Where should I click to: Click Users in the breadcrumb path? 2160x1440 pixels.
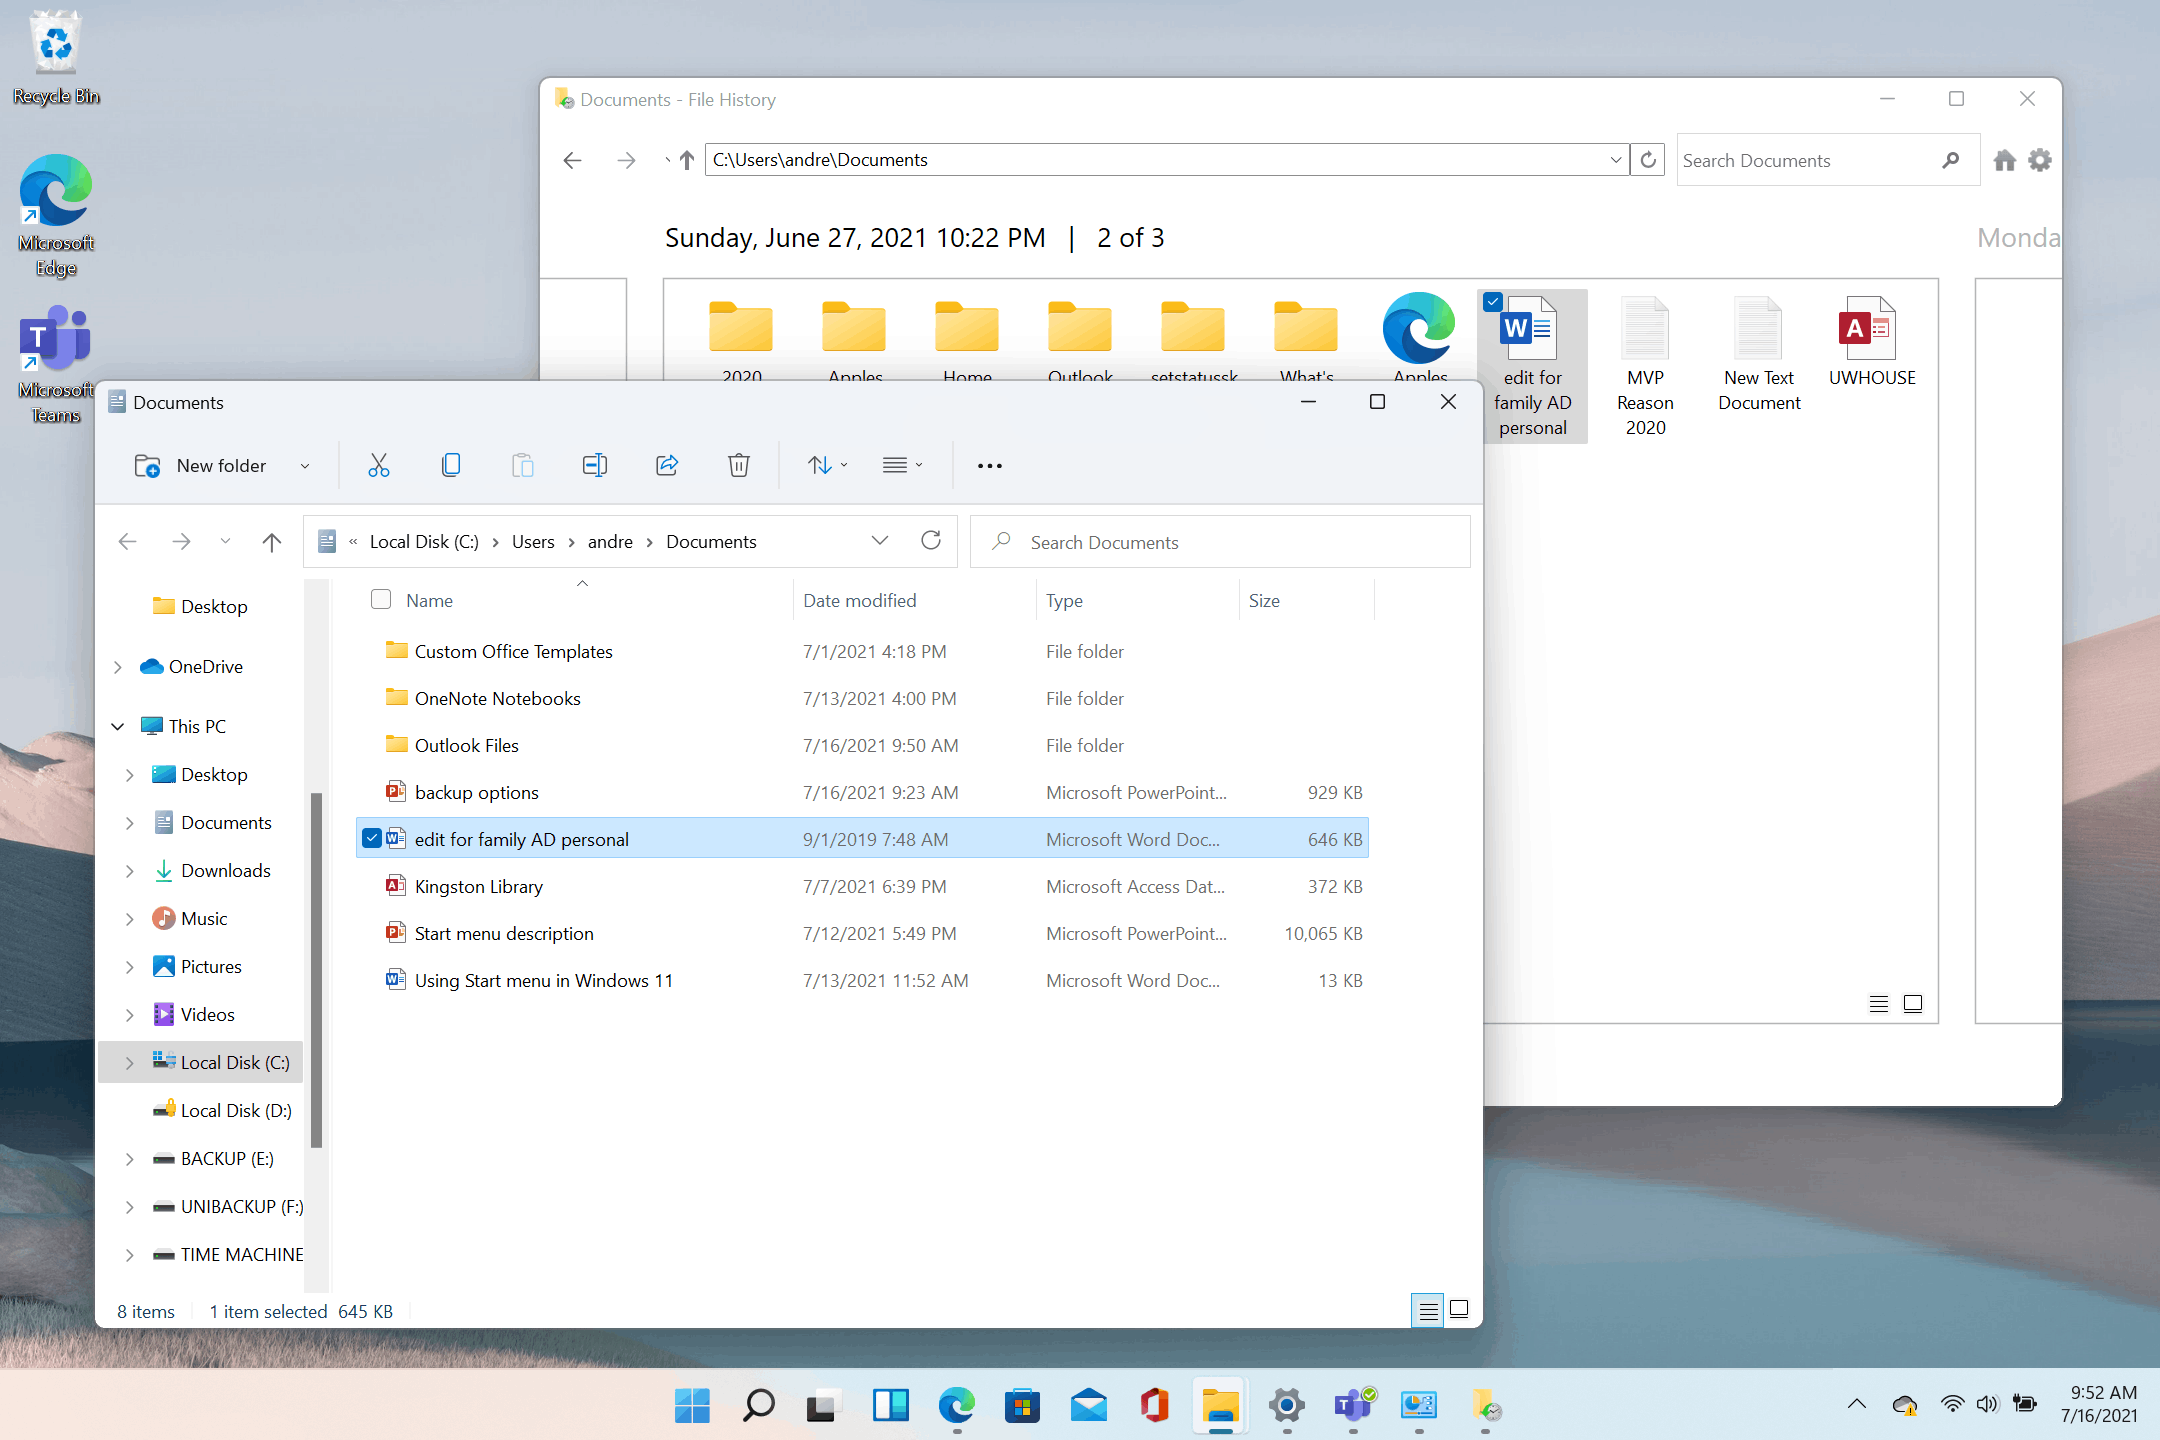[x=533, y=541]
